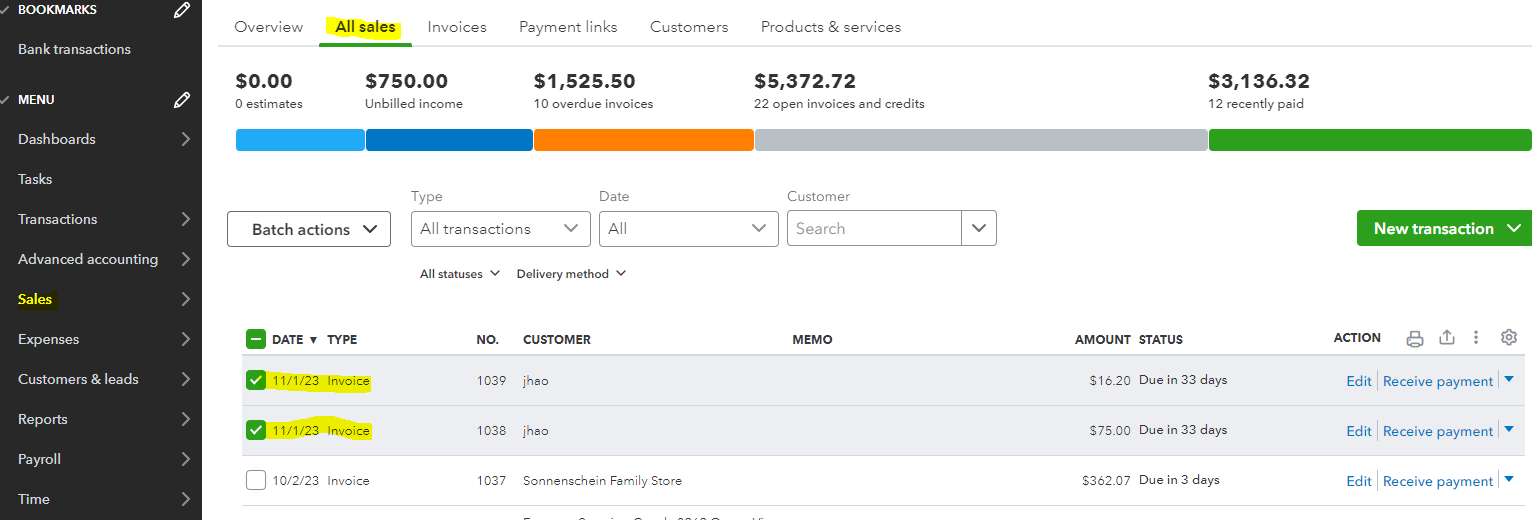This screenshot has height=520, width=1532.
Task: Click the pencil icon next to Menu
Action: click(x=182, y=100)
